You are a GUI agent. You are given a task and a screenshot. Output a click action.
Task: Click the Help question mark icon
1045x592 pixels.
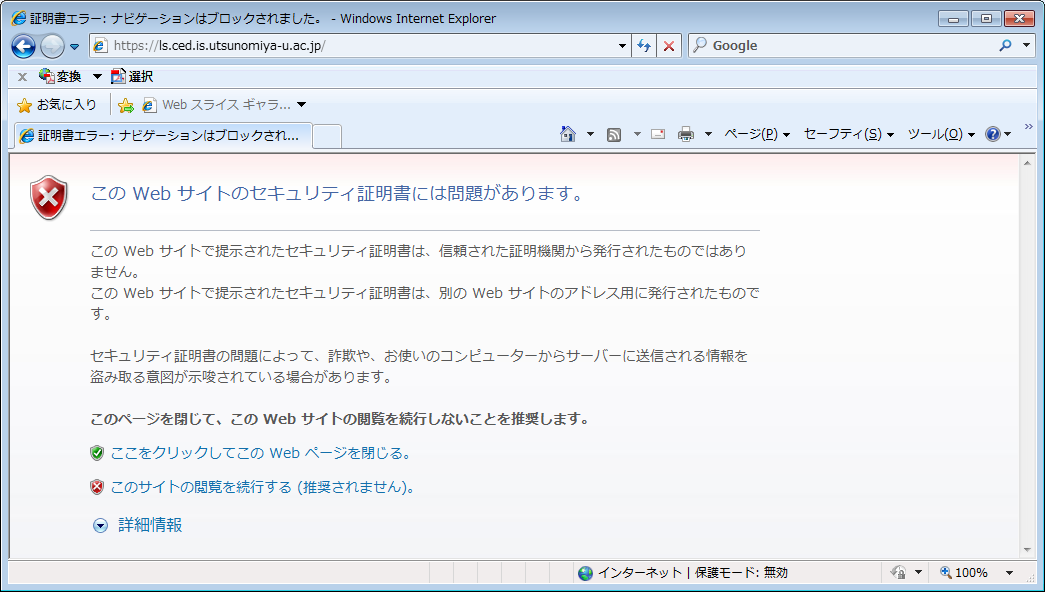pyautogui.click(x=992, y=134)
